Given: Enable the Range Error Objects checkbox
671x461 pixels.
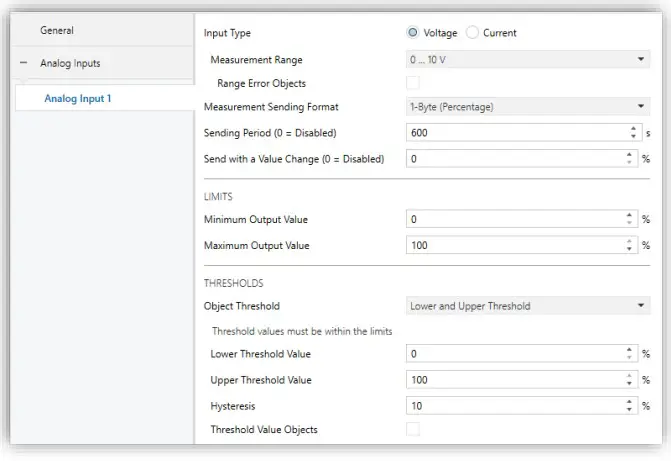Looking at the screenshot, I should point(413,83).
